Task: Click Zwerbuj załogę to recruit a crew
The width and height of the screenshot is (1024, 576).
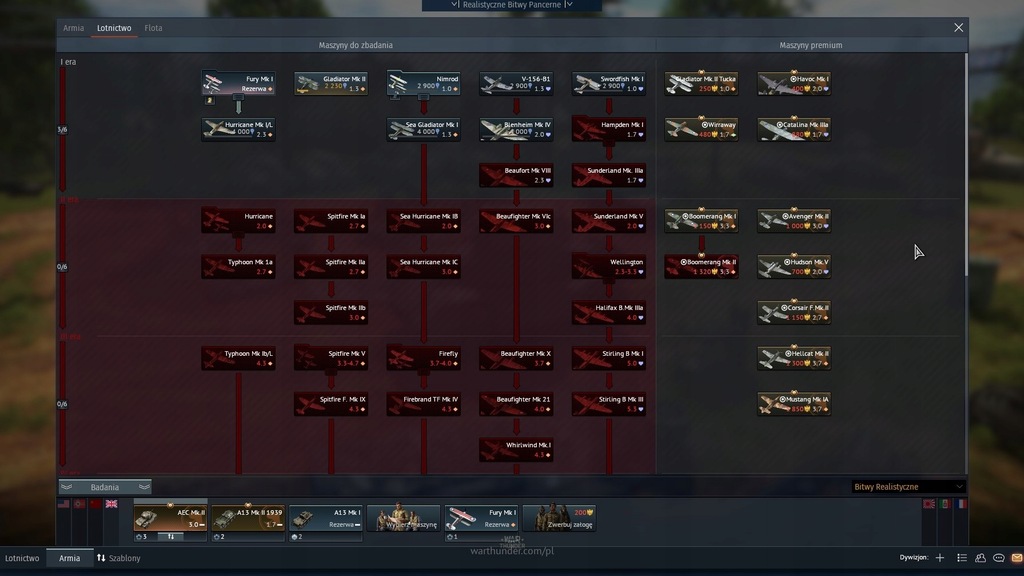Action: tap(559, 517)
